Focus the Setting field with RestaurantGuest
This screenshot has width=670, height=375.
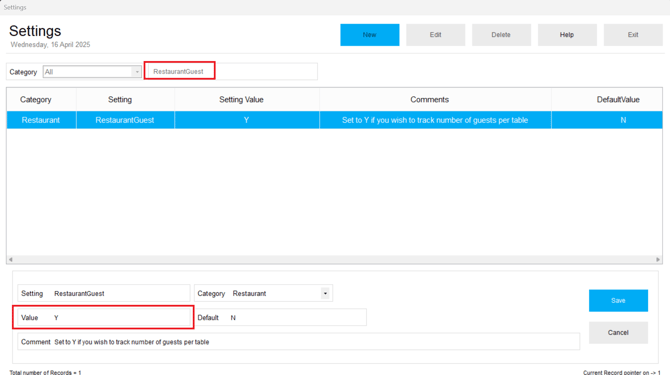[x=104, y=293]
